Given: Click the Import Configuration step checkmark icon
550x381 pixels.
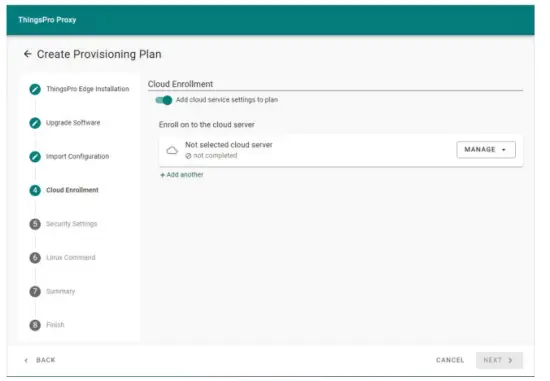Looking at the screenshot, I should (x=35, y=157).
